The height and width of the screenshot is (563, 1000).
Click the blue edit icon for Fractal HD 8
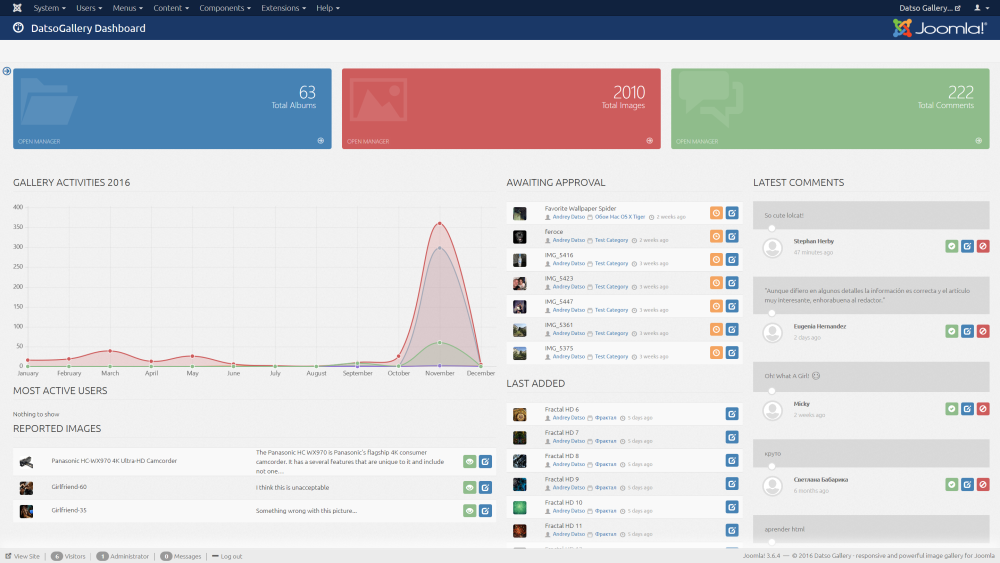732,460
